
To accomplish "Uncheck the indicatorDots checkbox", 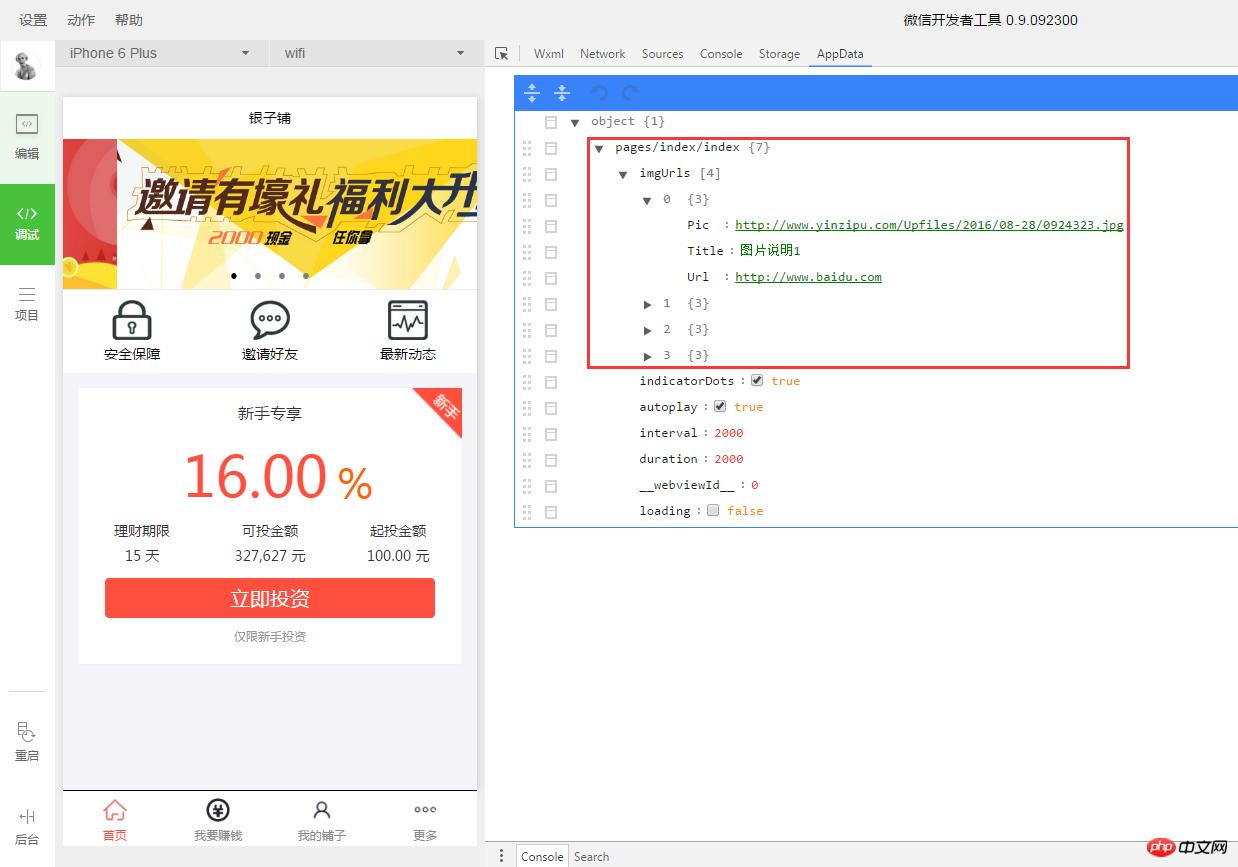I will [x=757, y=380].
